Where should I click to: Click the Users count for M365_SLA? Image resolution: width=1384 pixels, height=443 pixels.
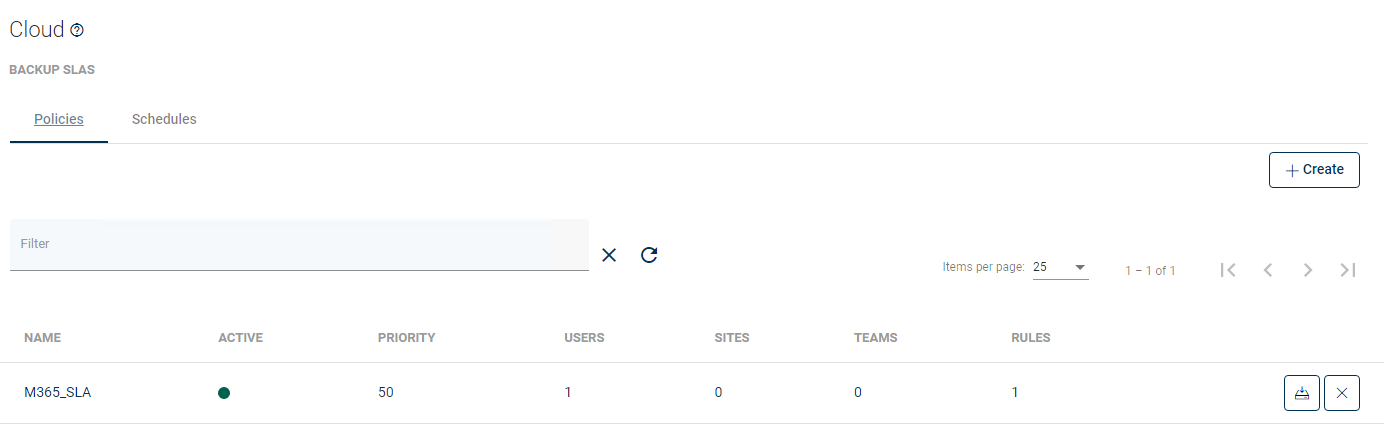[x=568, y=393]
